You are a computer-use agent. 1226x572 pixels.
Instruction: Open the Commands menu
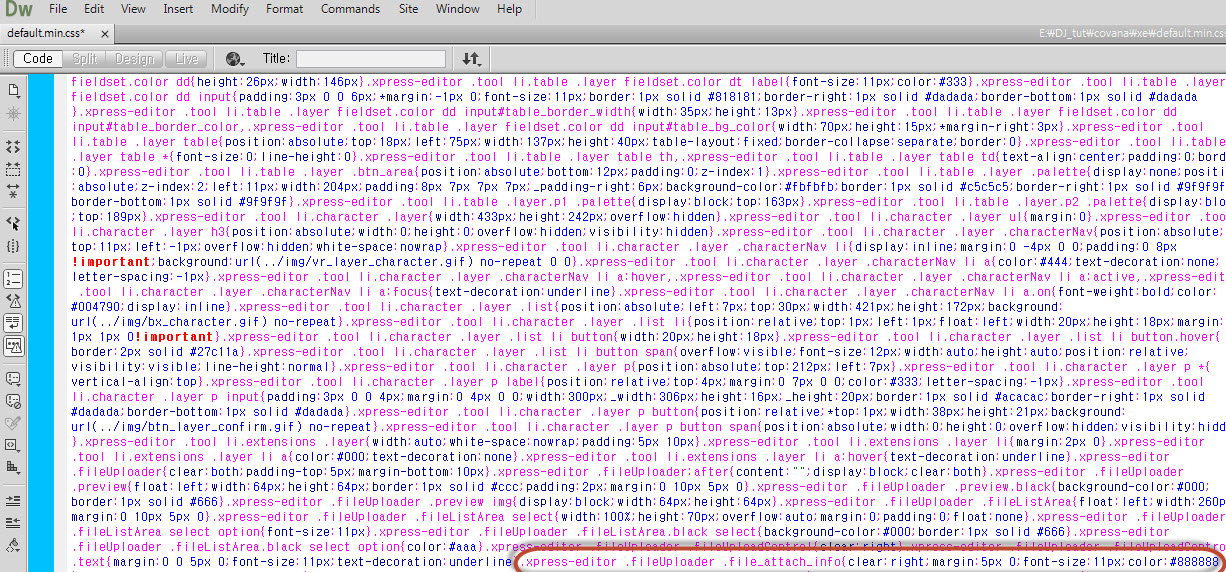click(350, 9)
